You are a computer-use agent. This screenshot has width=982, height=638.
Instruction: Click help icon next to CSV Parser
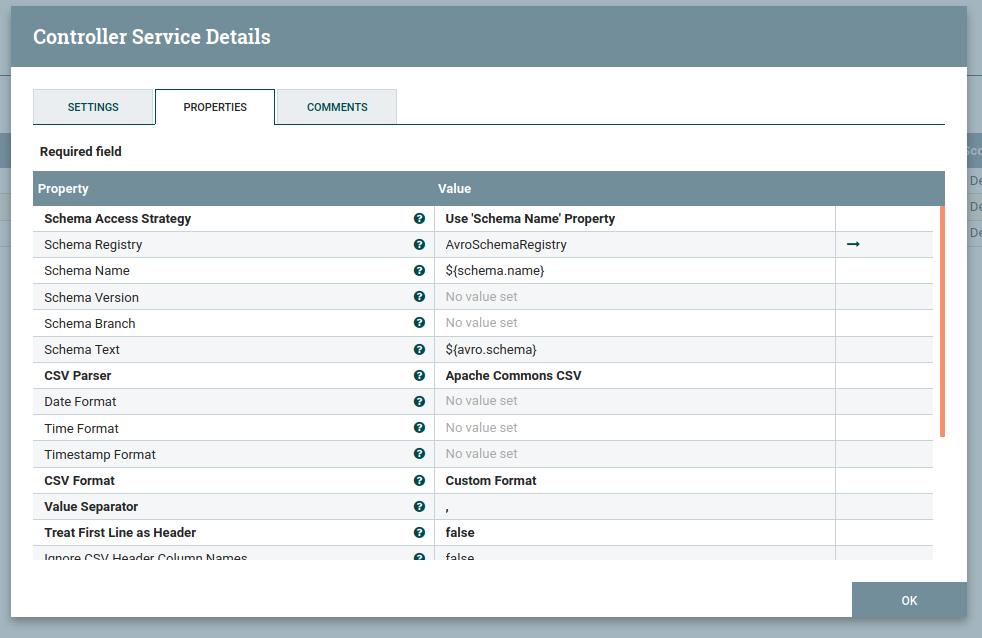pyautogui.click(x=419, y=375)
